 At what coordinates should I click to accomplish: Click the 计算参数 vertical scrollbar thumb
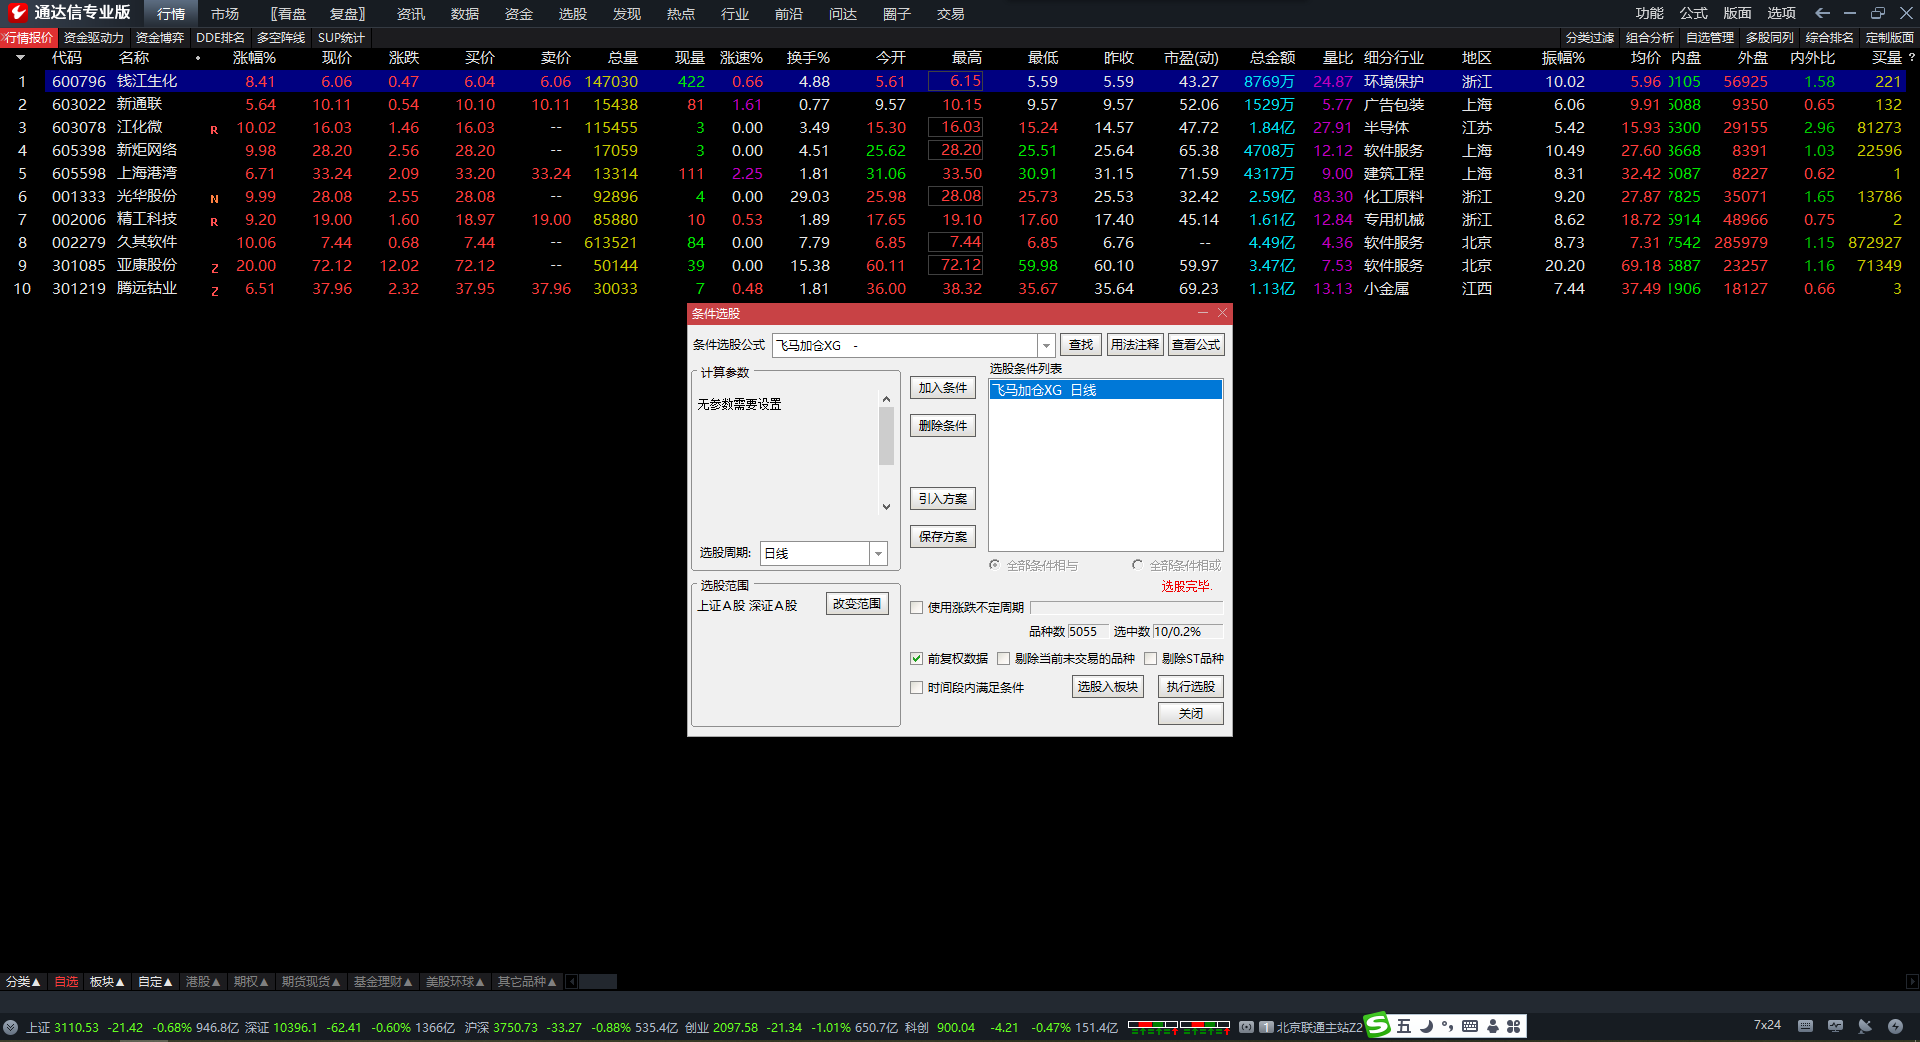[886, 436]
